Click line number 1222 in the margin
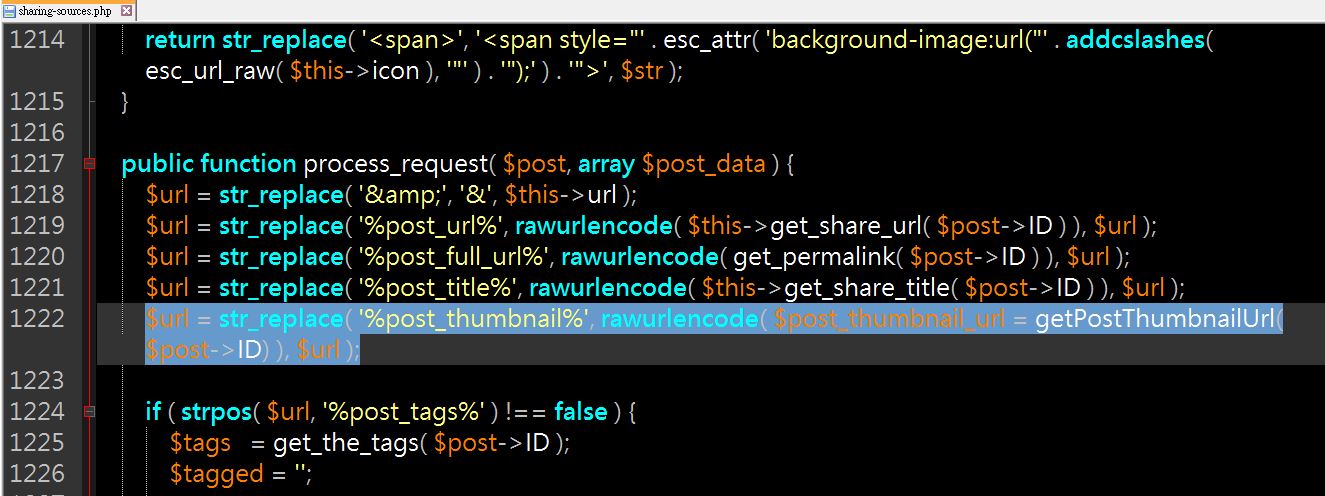 [x=37, y=318]
